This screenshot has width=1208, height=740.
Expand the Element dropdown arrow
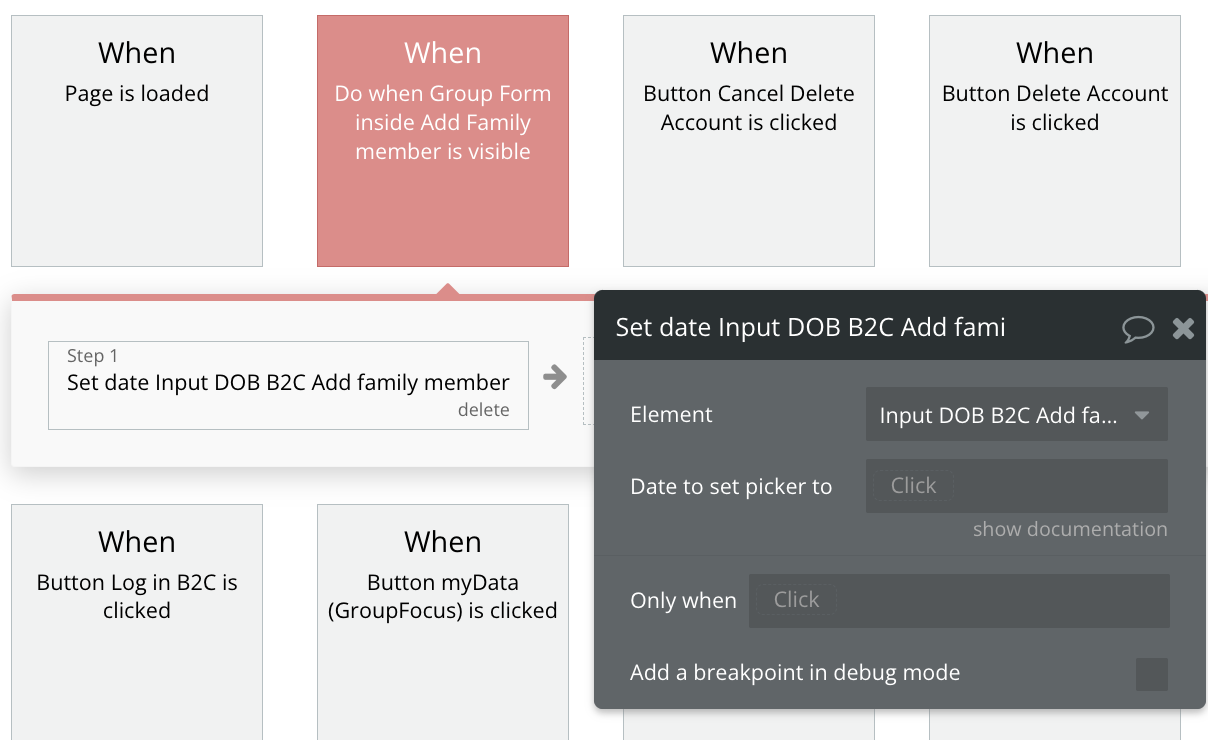click(x=1142, y=415)
